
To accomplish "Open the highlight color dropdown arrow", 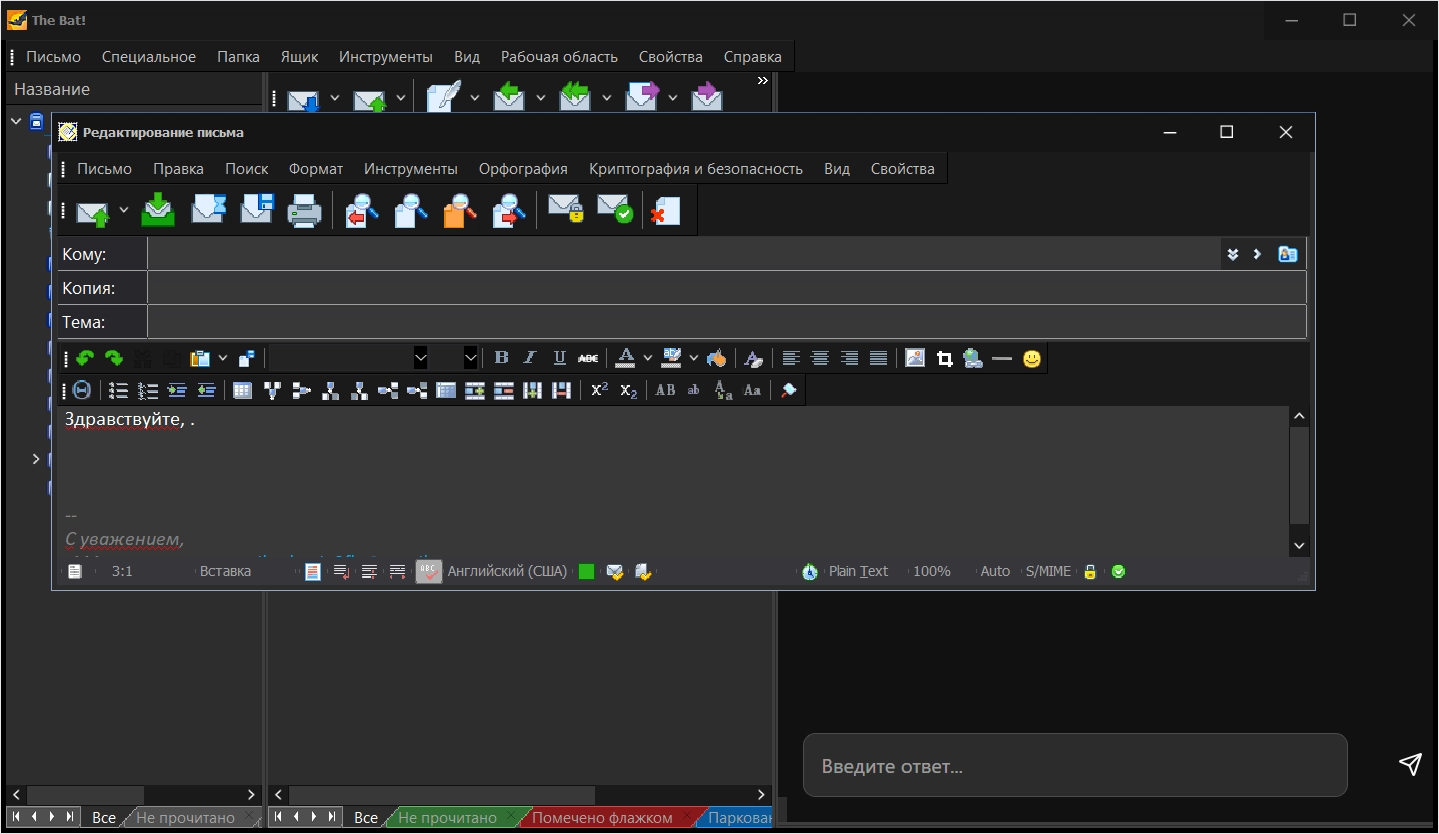I will (x=694, y=358).
